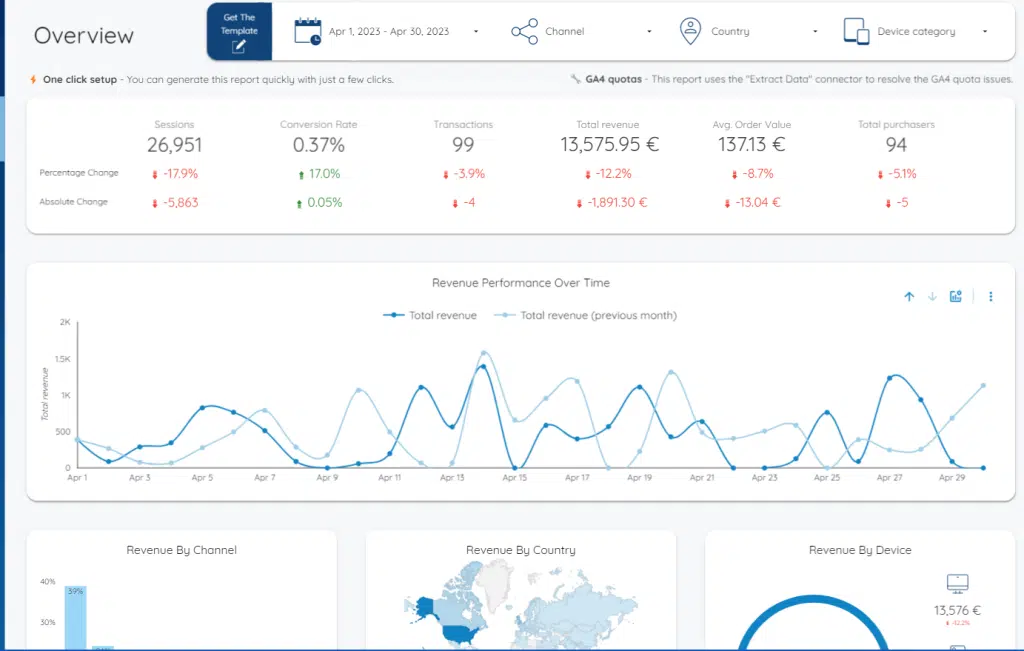Click the Overview page heading

click(84, 35)
